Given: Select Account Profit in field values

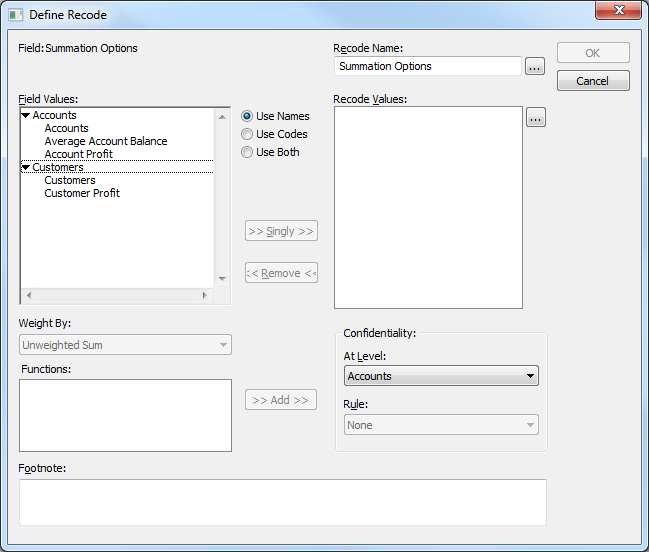Looking at the screenshot, I should 78,154.
